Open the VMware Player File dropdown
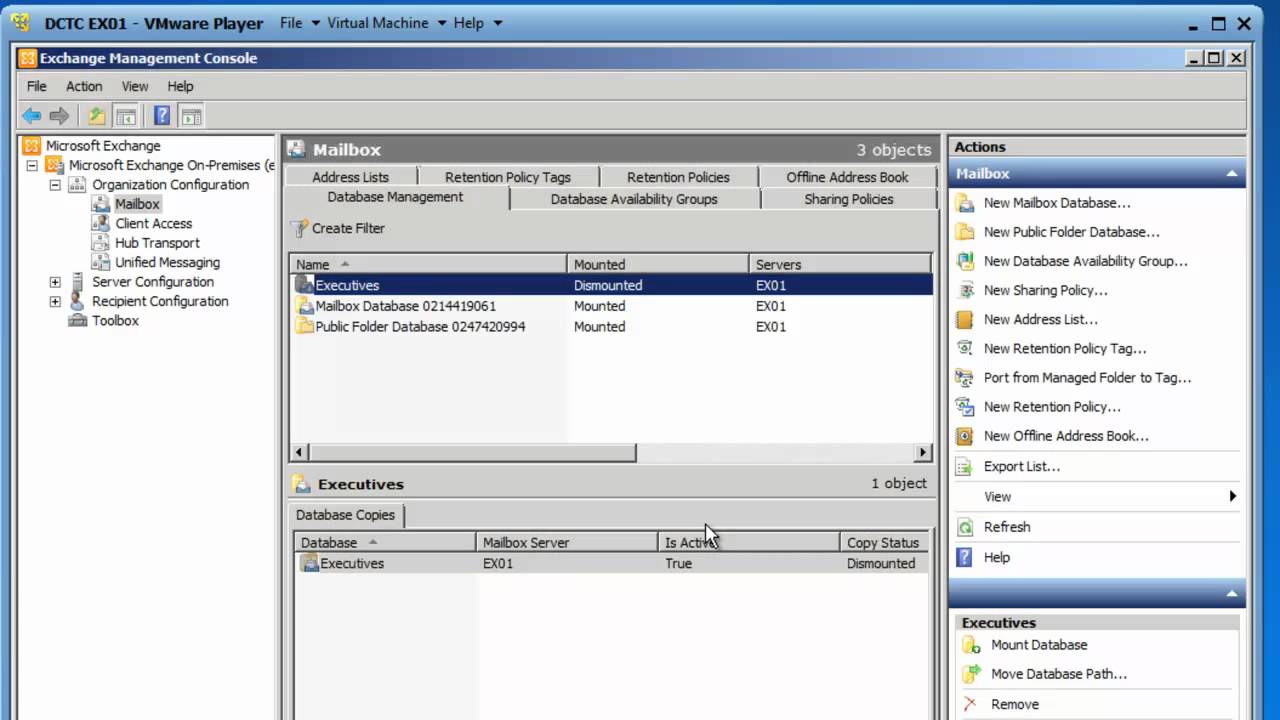 pos(300,23)
